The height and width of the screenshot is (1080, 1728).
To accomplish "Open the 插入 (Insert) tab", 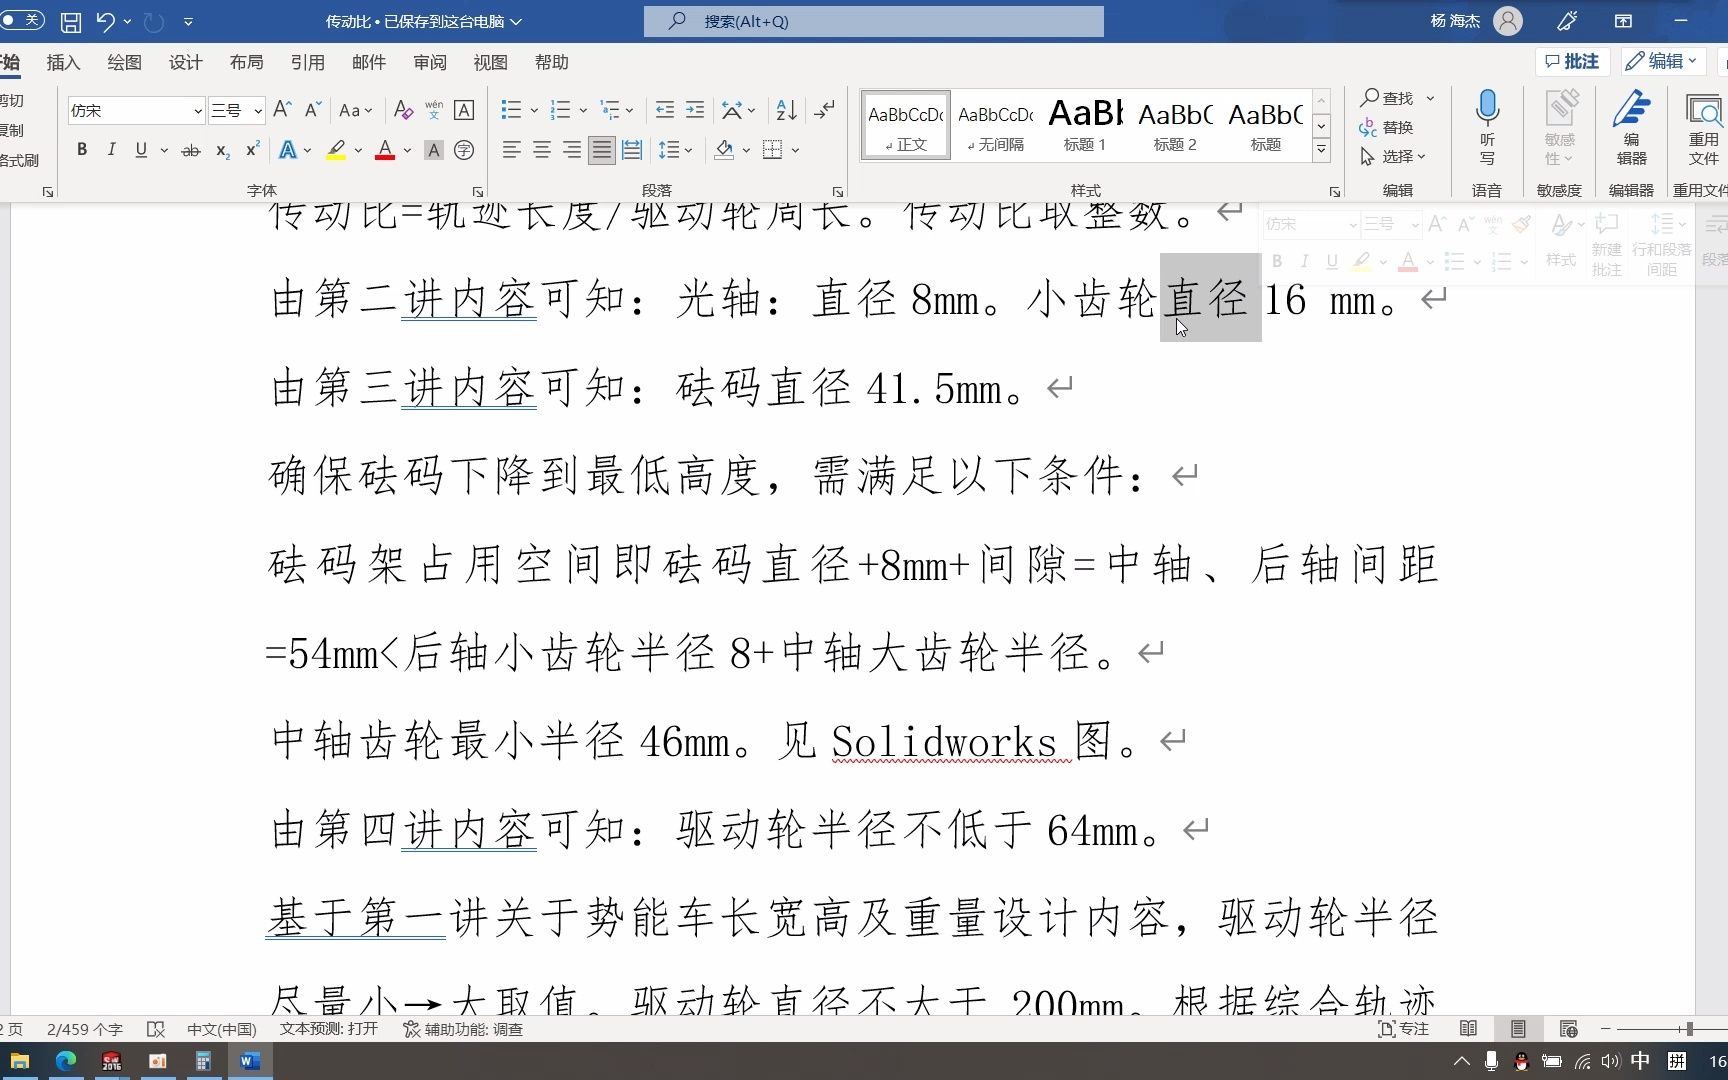I will [x=63, y=62].
